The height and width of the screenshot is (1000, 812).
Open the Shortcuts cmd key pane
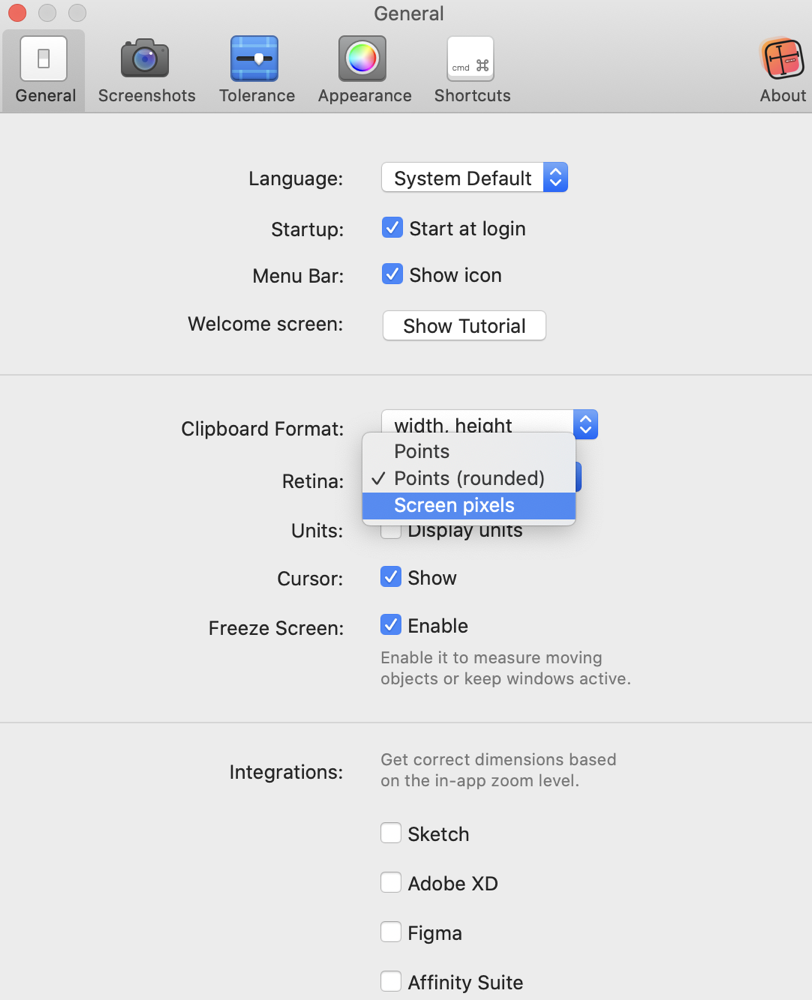(471, 70)
